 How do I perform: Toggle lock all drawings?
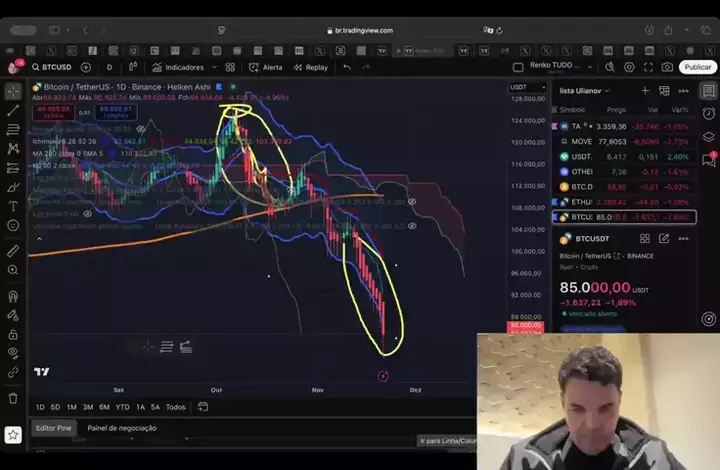(13, 335)
